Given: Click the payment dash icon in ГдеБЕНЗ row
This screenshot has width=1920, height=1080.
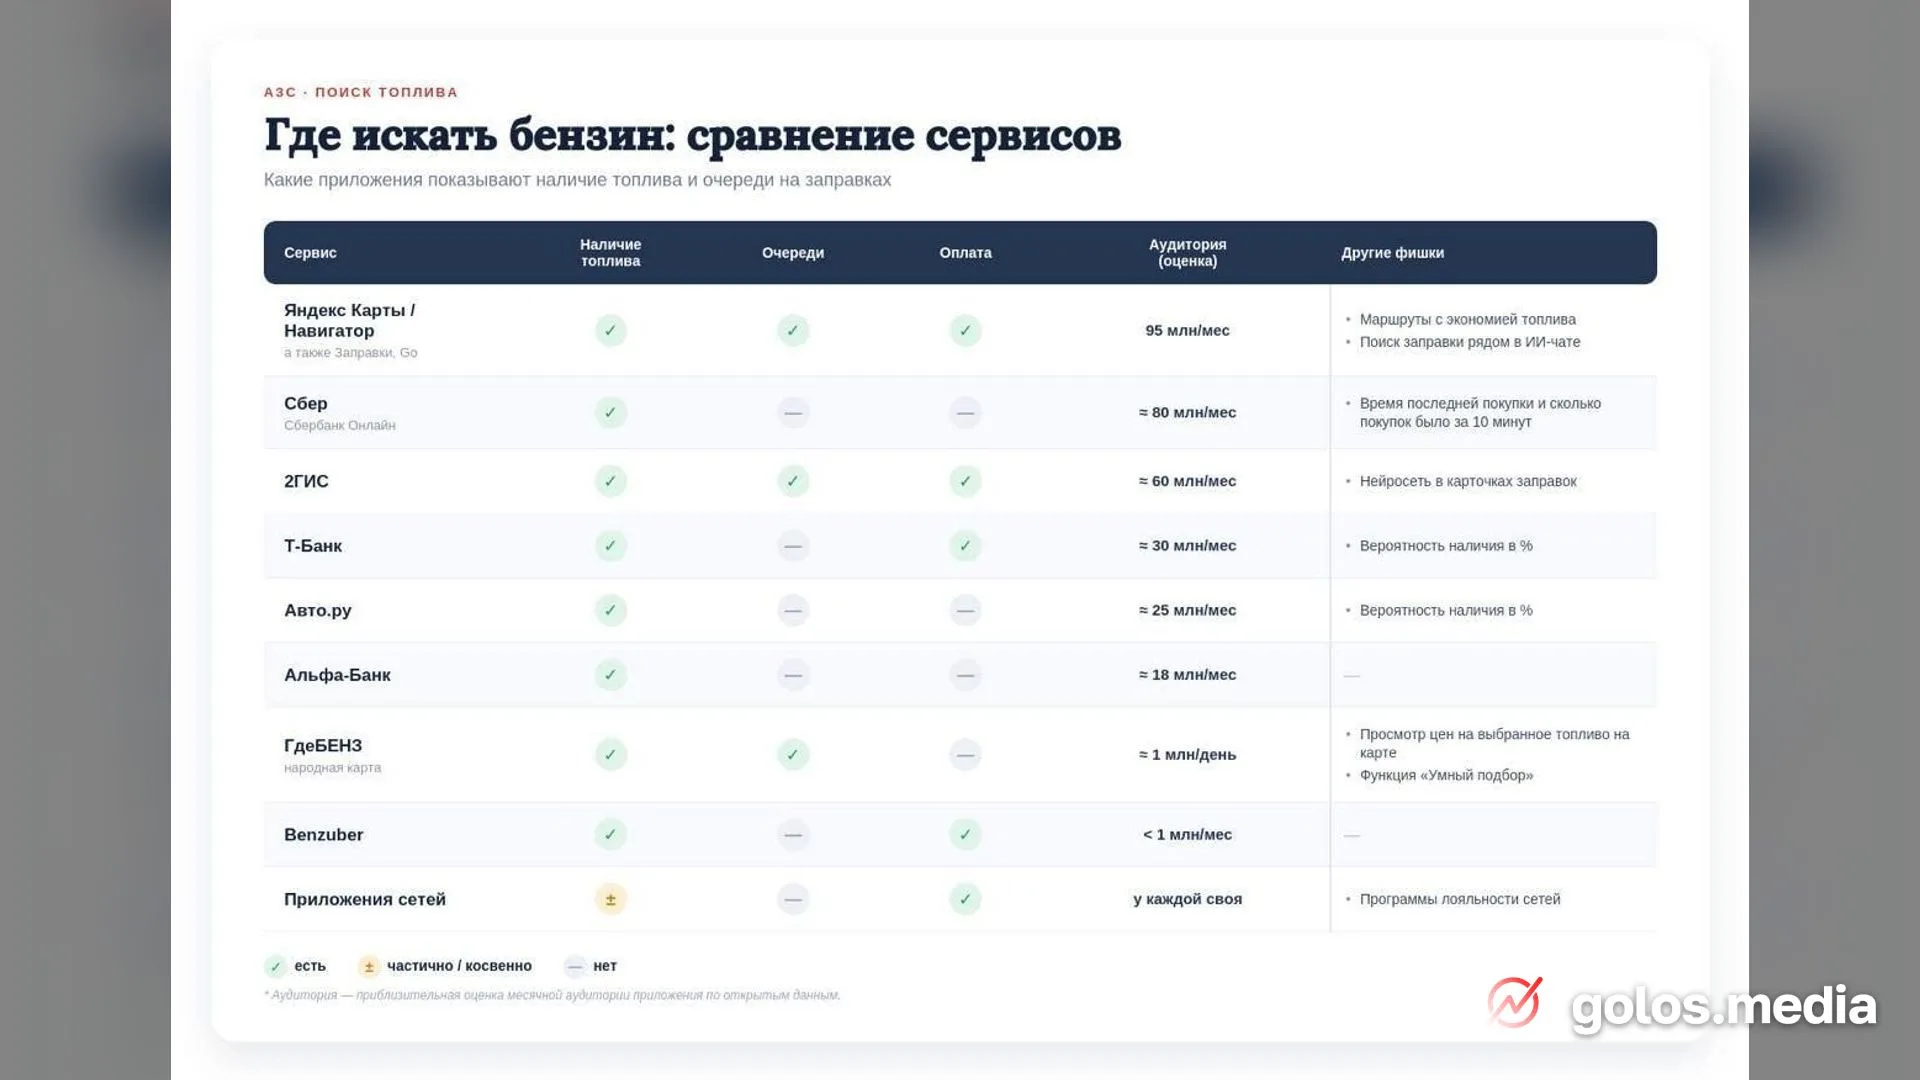Looking at the screenshot, I should [x=965, y=754].
